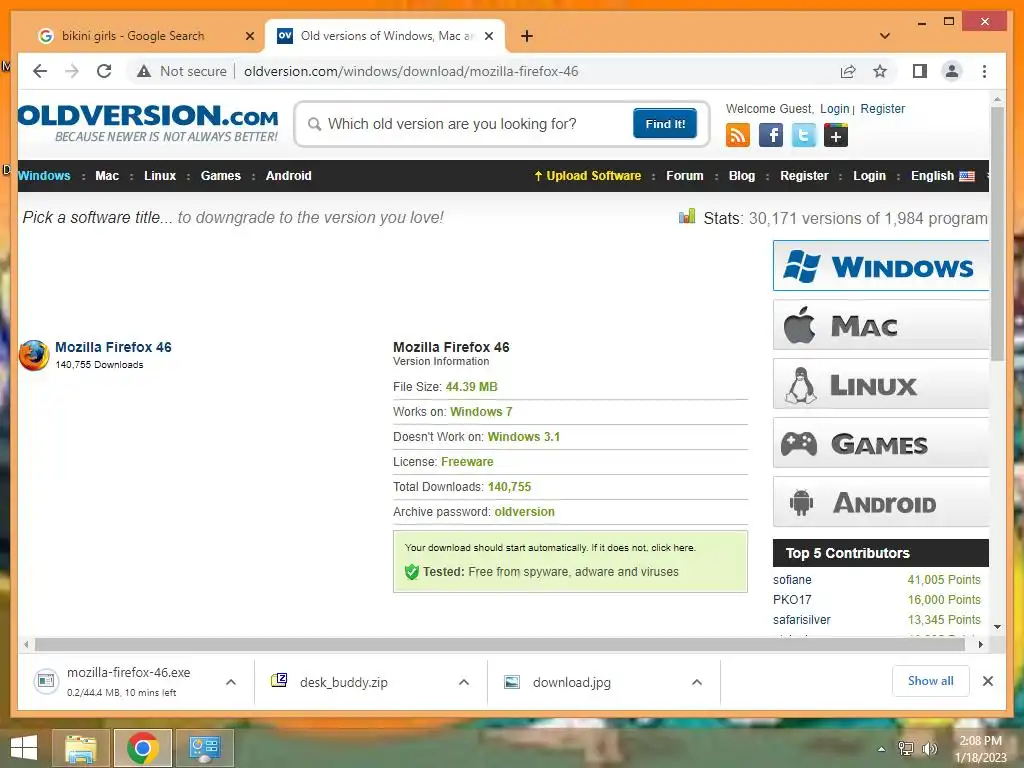Open the Blog nav link
The width and height of the screenshot is (1024, 768).
click(742, 176)
